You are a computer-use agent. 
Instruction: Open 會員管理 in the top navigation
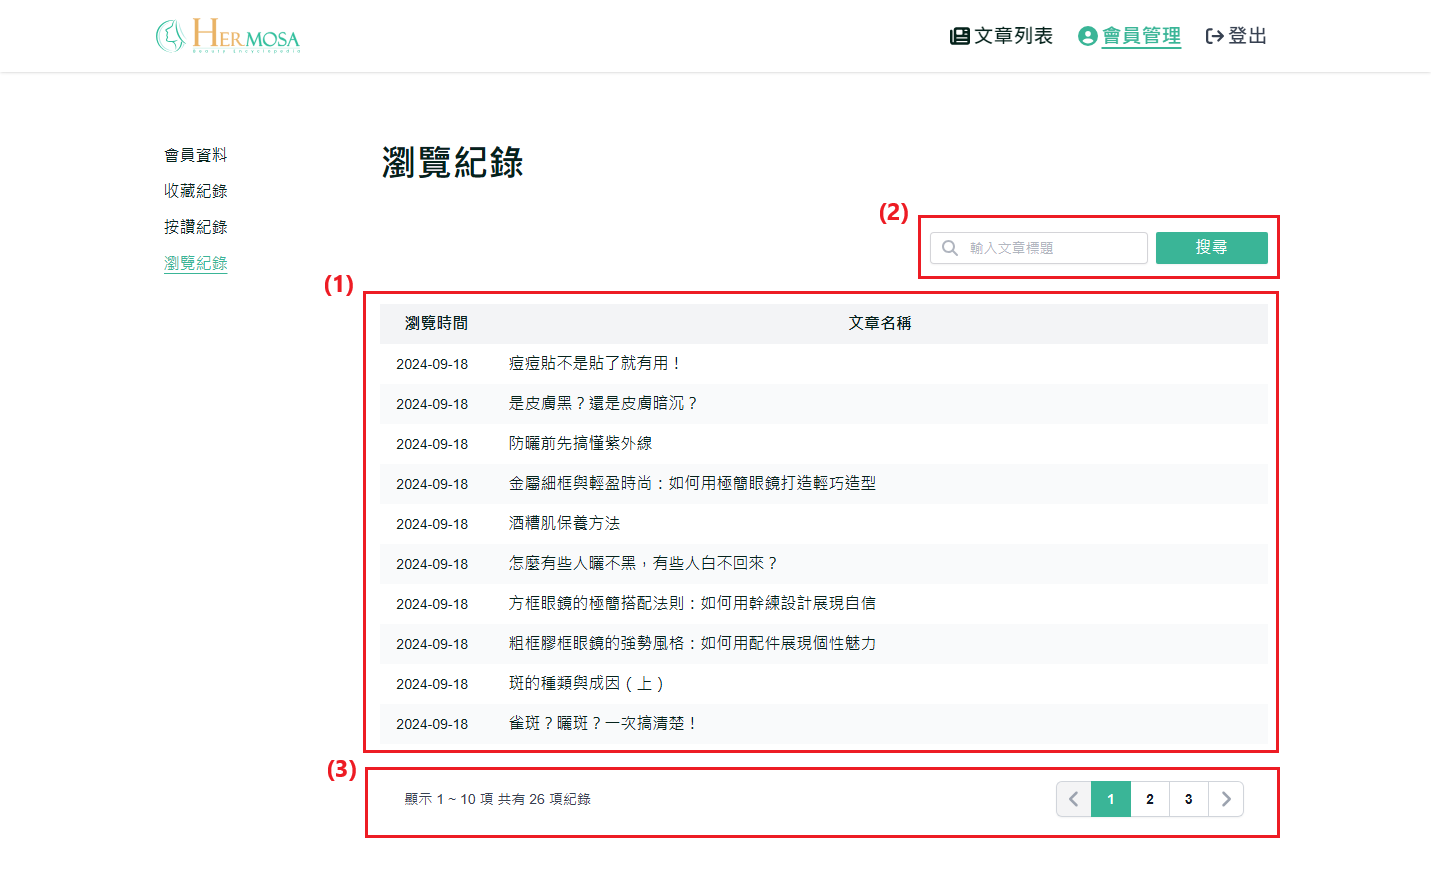click(1141, 36)
